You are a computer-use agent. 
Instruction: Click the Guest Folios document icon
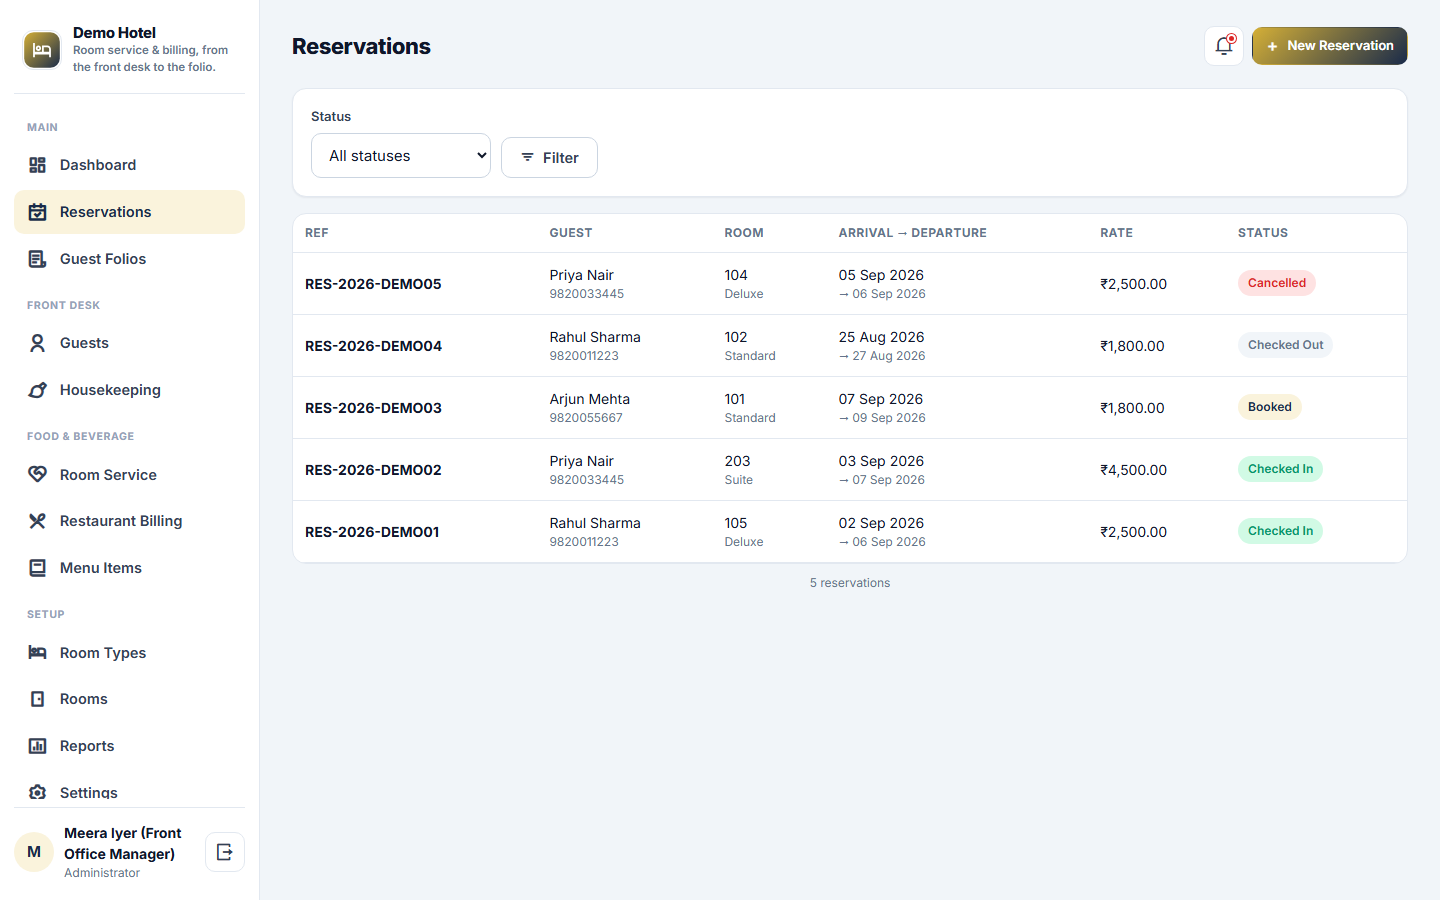point(37,259)
